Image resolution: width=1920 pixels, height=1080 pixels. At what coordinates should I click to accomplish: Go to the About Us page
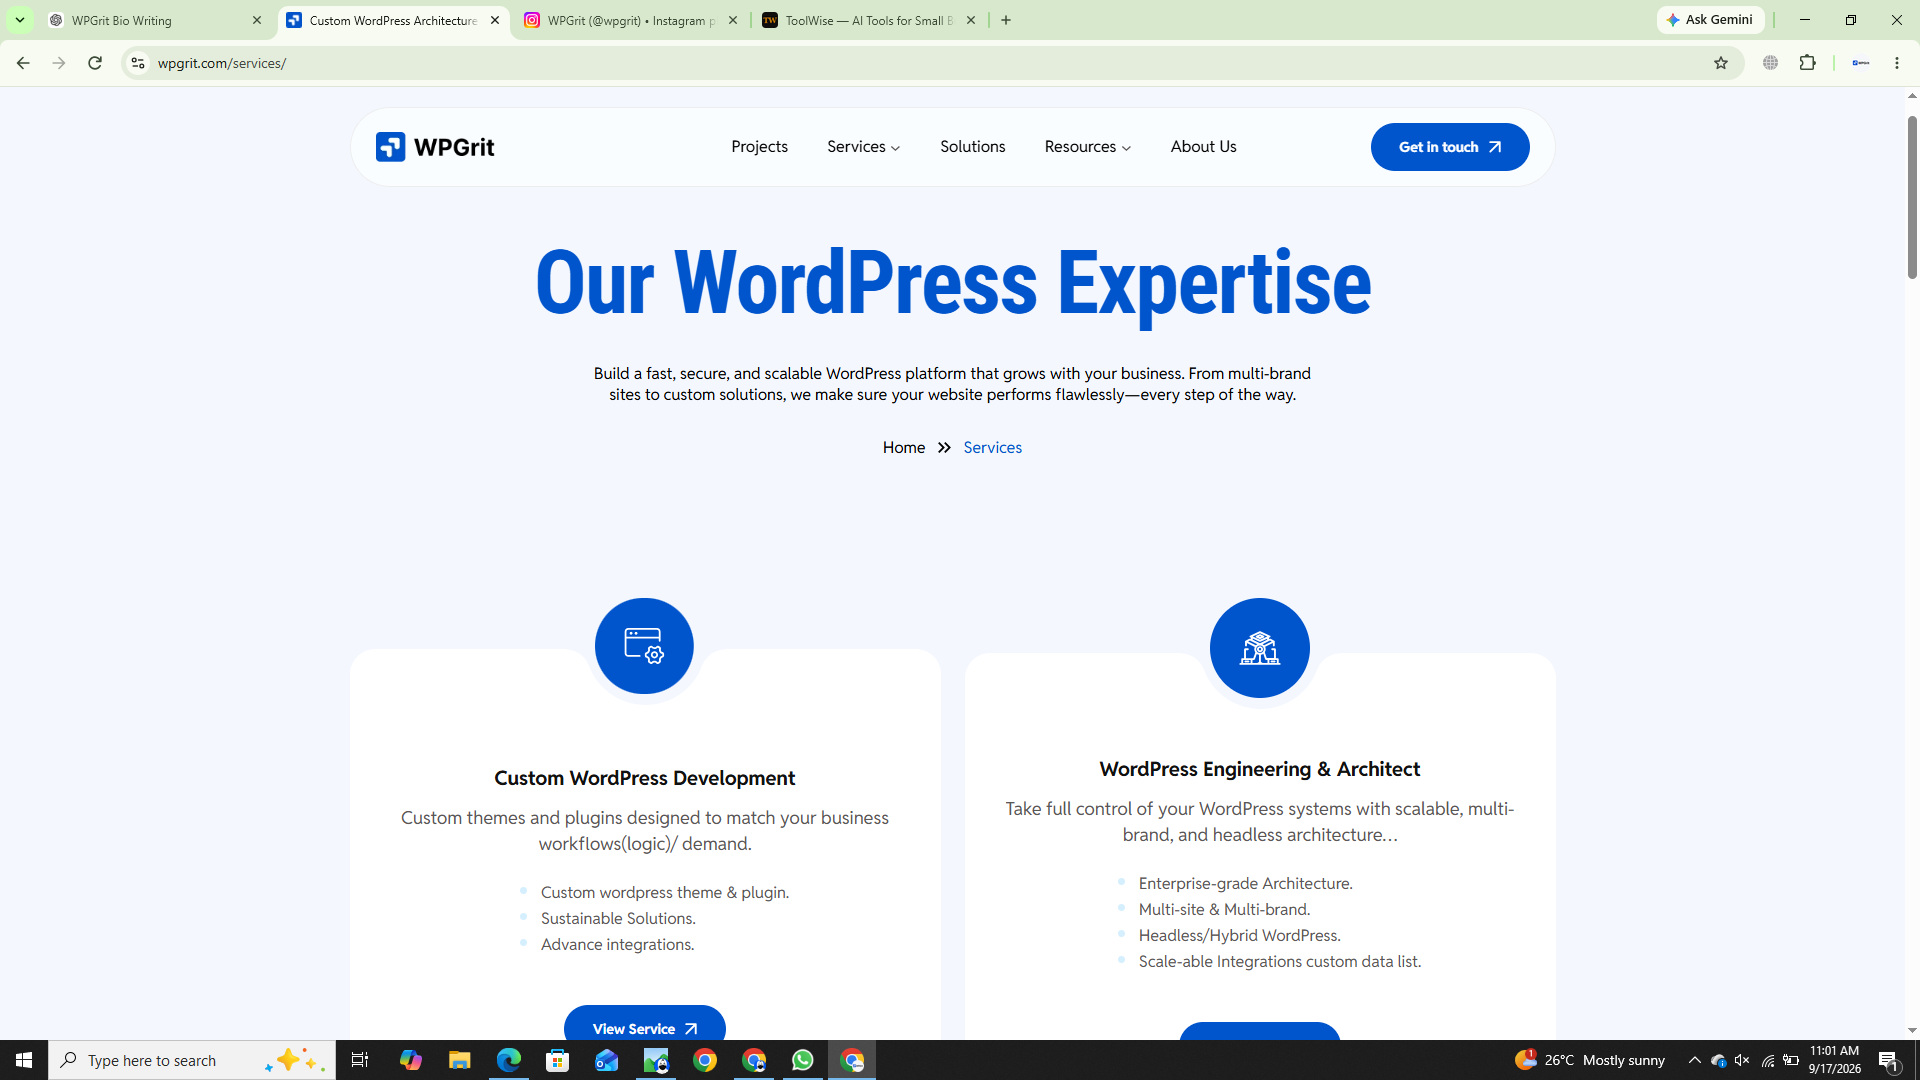tap(1203, 147)
